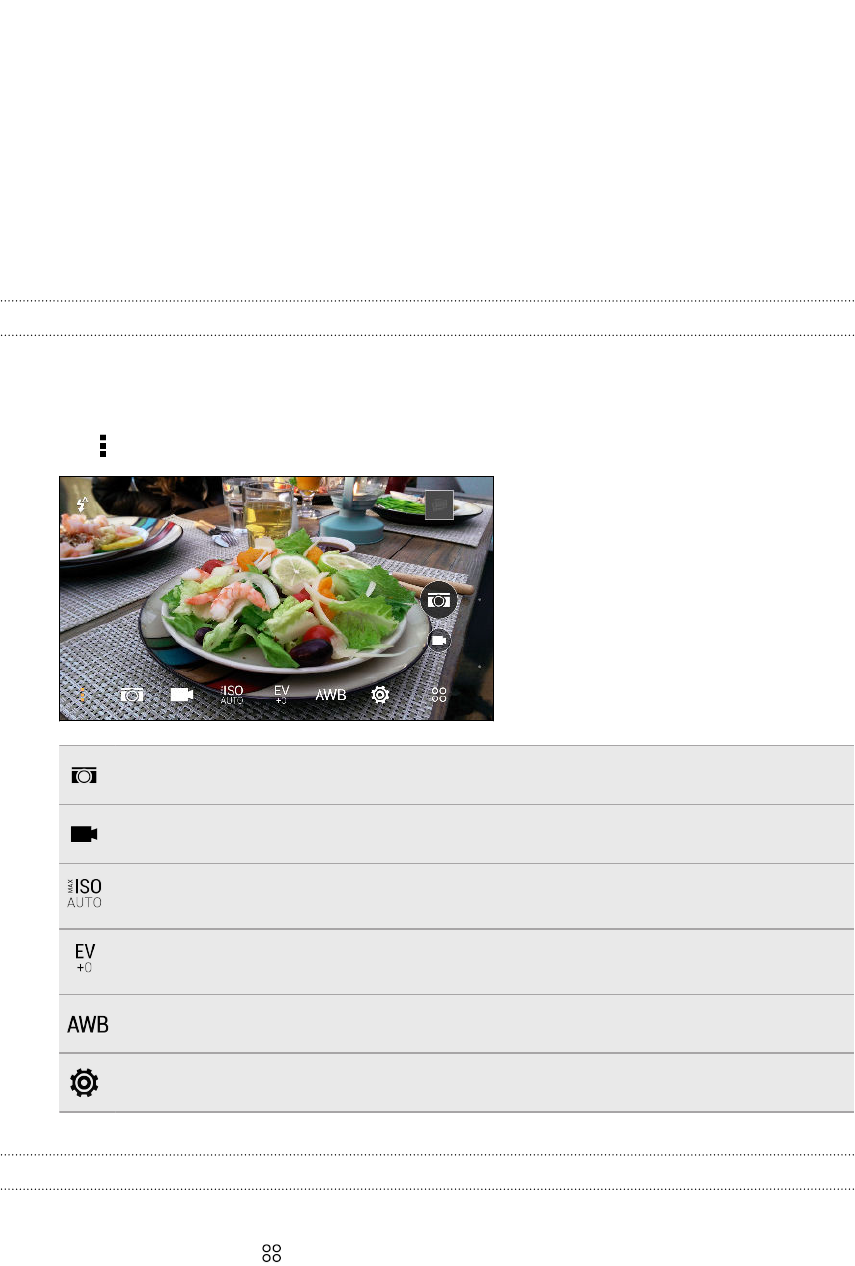Click the camera icon in the table

click(x=85, y=775)
